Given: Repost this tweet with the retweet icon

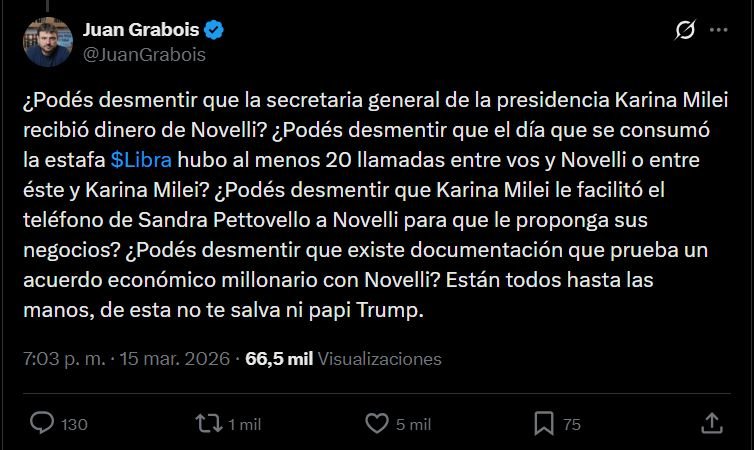Looking at the screenshot, I should [x=208, y=423].
